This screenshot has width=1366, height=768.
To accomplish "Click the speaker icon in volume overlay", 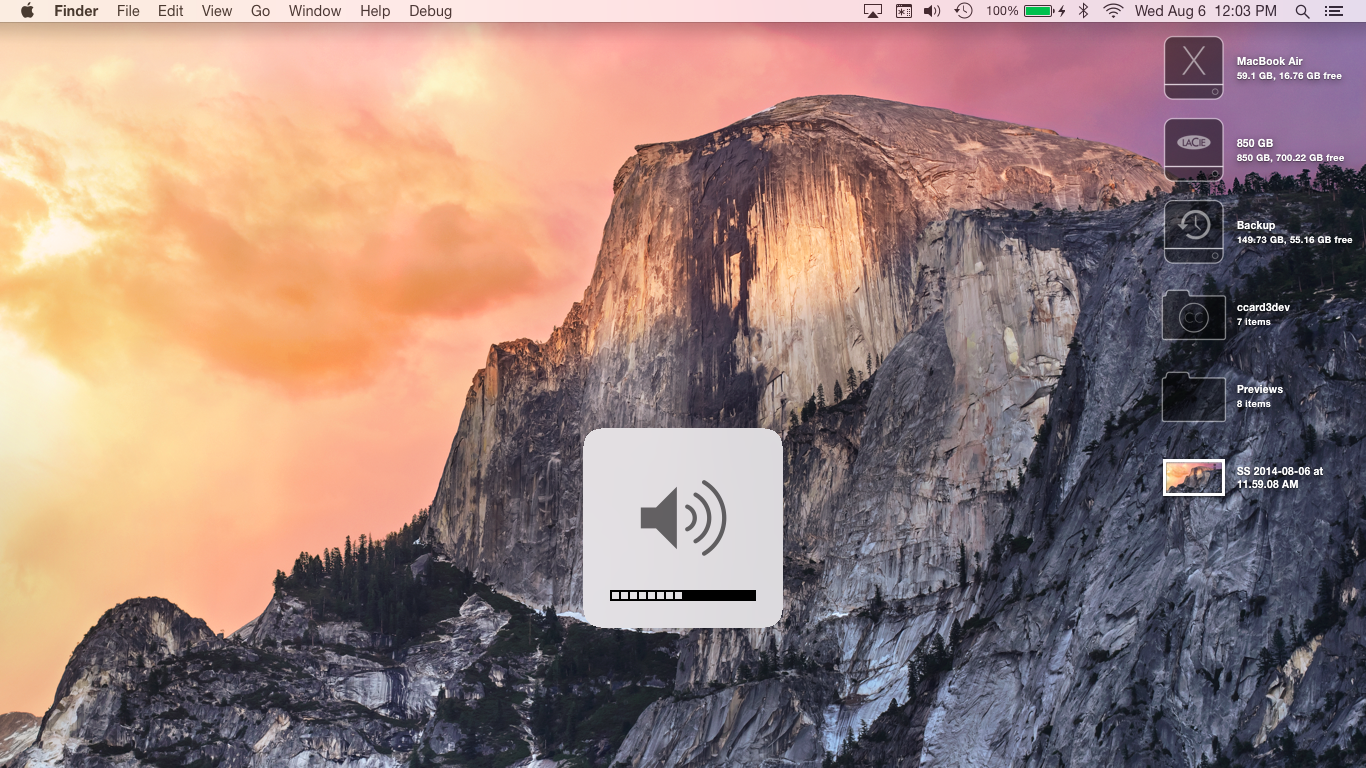I will tap(683, 518).
